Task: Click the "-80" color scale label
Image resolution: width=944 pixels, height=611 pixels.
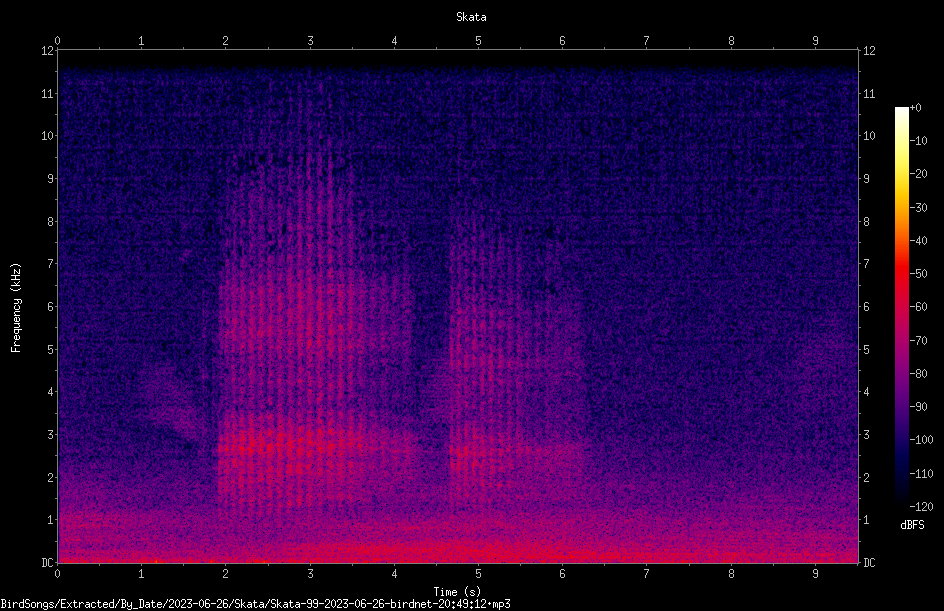Action: point(918,374)
